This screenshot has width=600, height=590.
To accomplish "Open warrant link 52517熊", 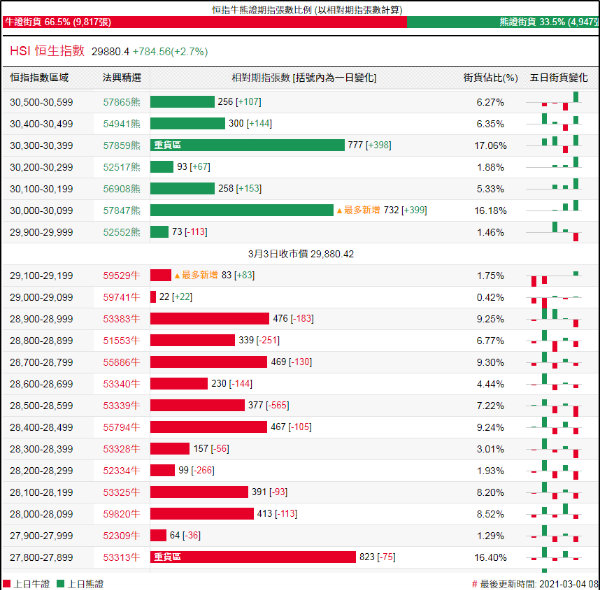I will coord(122,167).
